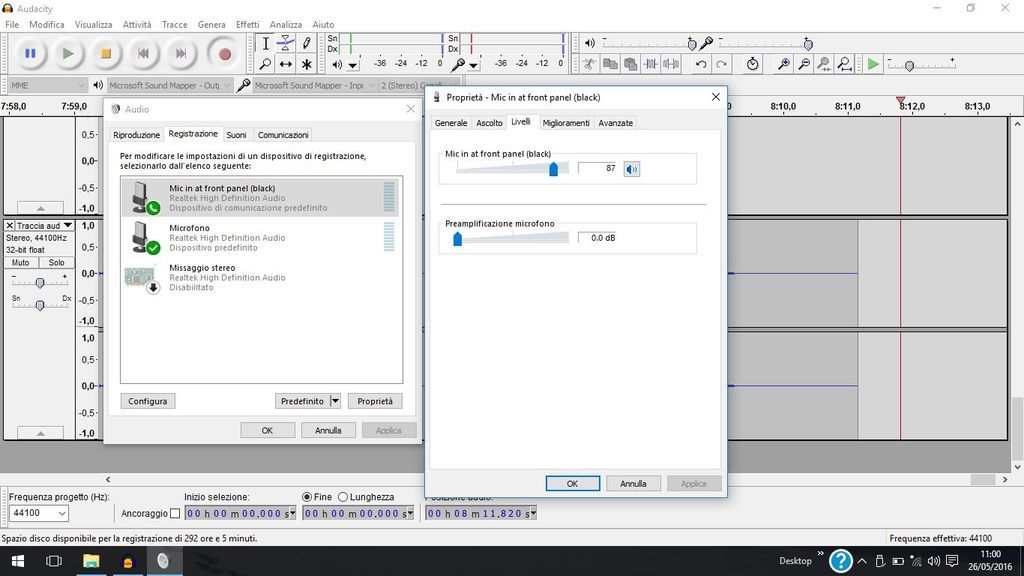This screenshot has height=576, width=1024.
Task: Select the Fine radio button
Action: [x=307, y=497]
